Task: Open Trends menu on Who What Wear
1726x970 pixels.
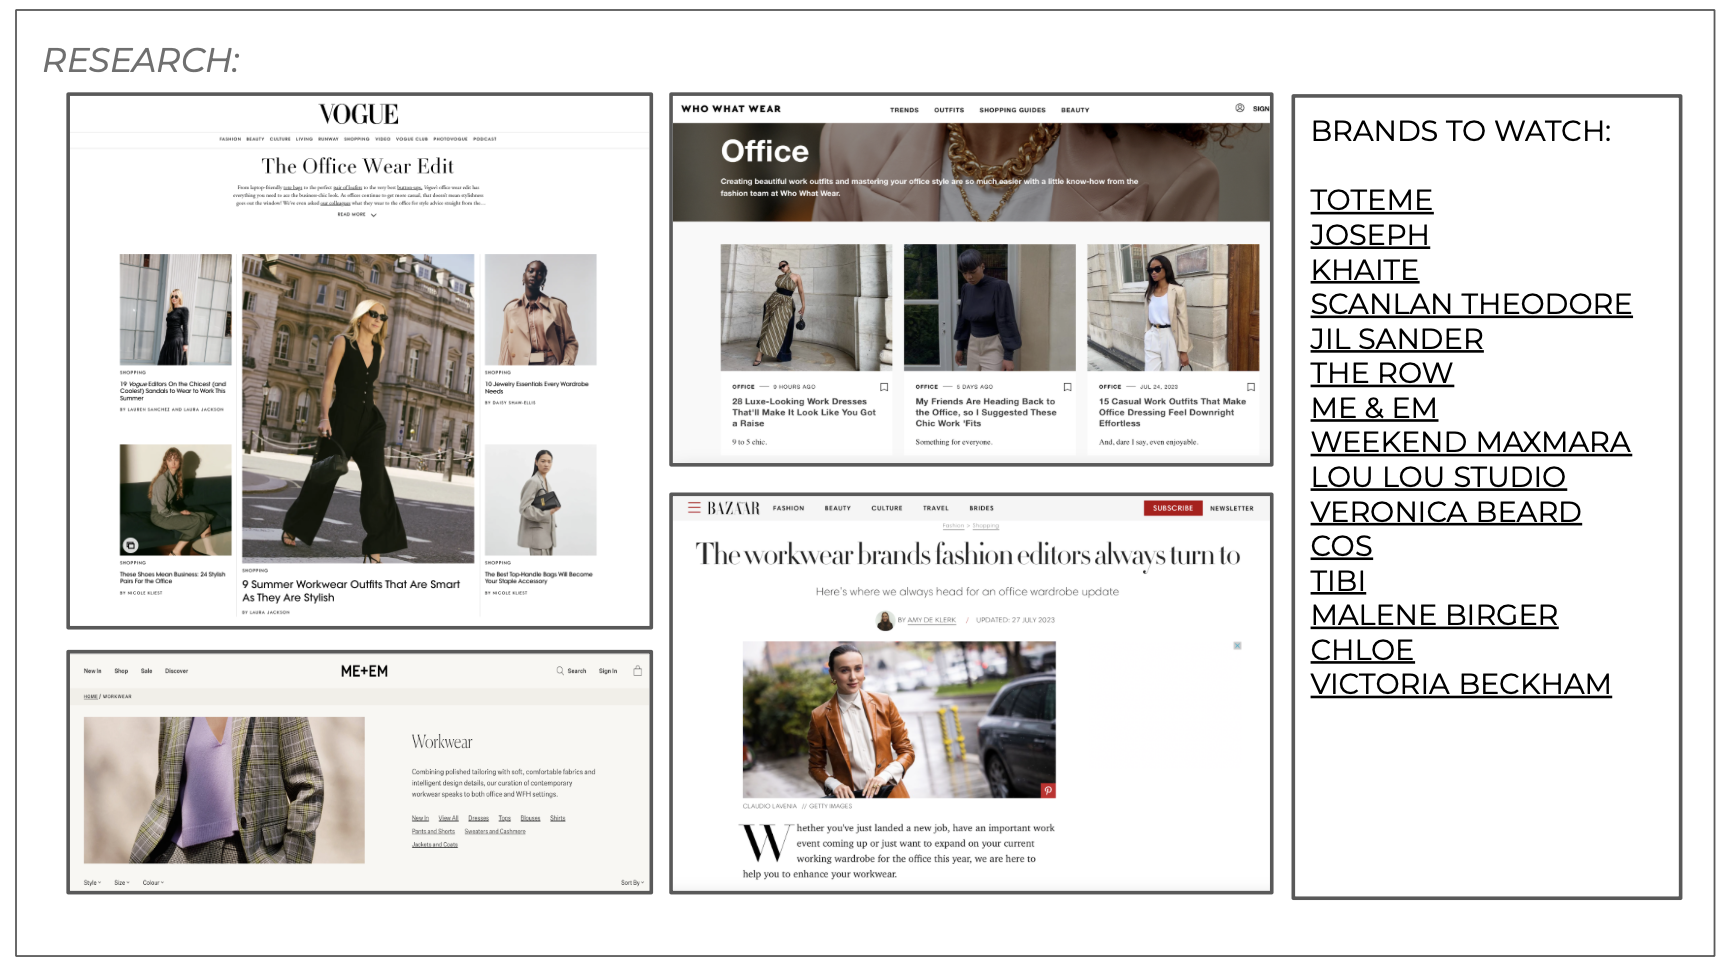Action: coord(904,110)
